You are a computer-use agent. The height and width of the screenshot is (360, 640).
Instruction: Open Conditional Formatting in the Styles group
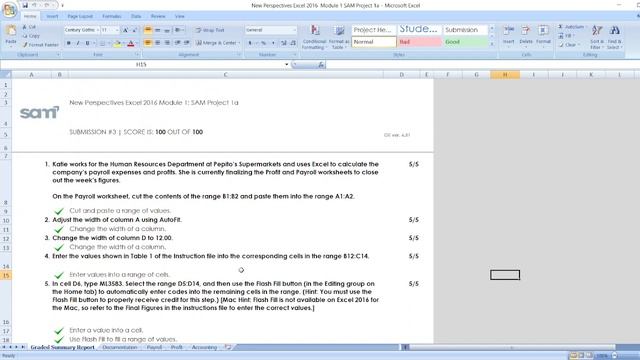click(x=314, y=37)
